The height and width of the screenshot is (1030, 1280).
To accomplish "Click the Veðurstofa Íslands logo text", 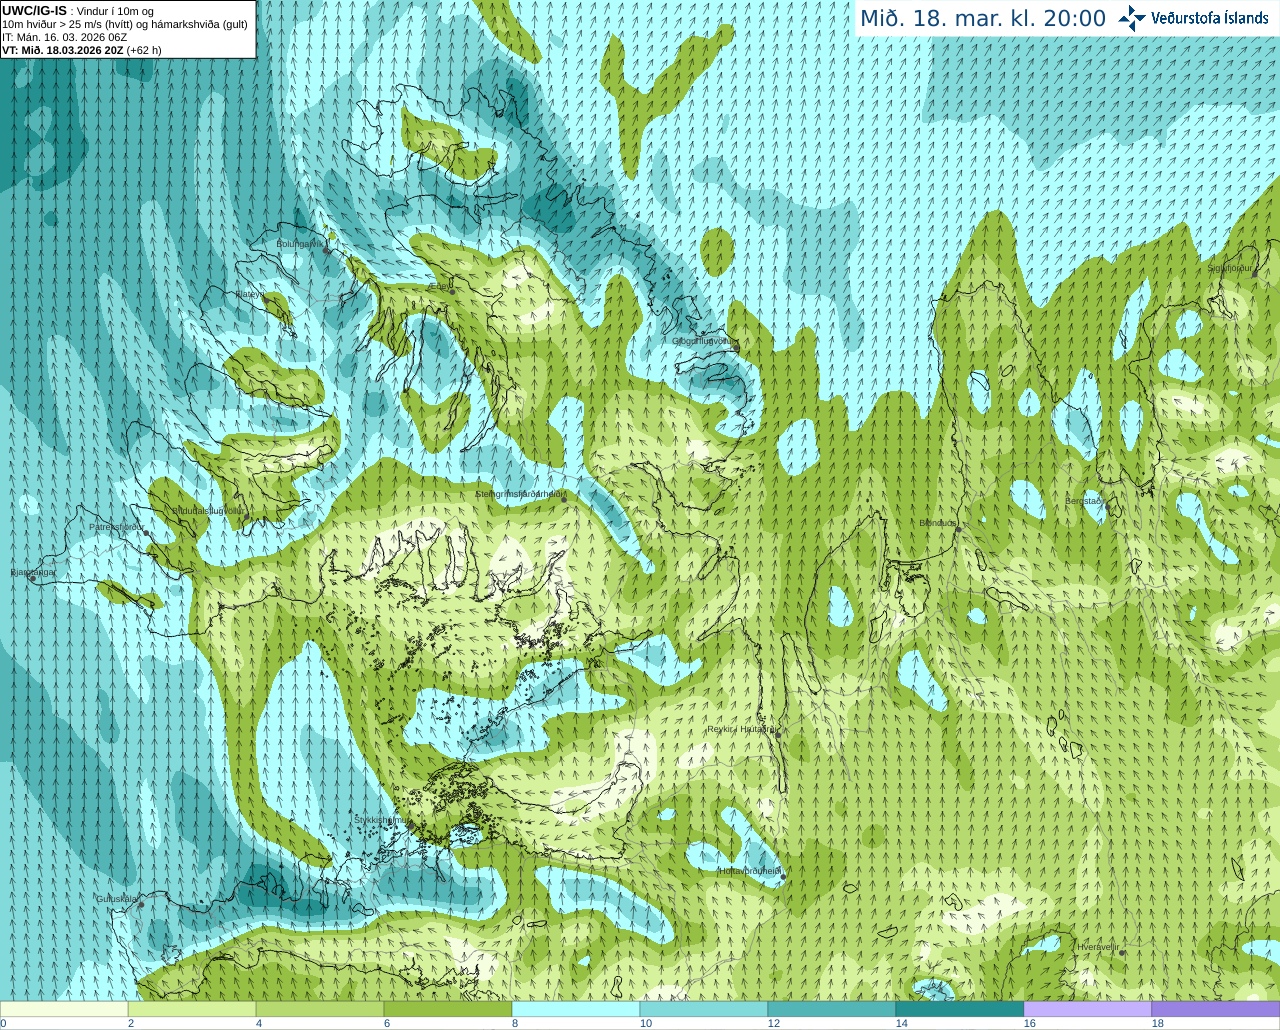I will 1210,18.
